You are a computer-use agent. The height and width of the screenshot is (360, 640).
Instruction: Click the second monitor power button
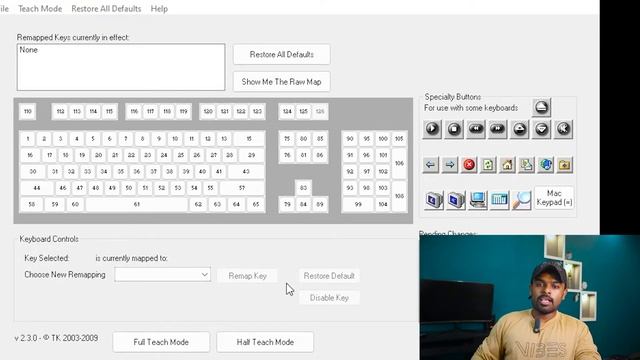[x=456, y=200]
